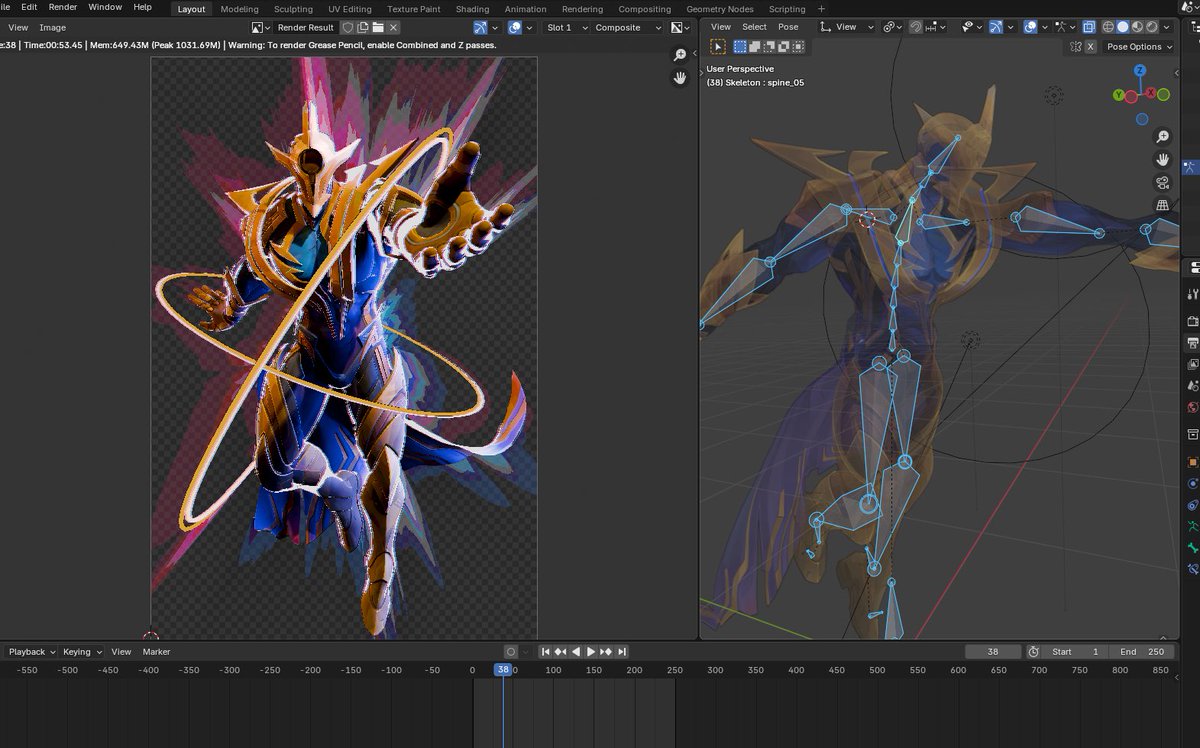Jump to timeline start button

coord(545,652)
